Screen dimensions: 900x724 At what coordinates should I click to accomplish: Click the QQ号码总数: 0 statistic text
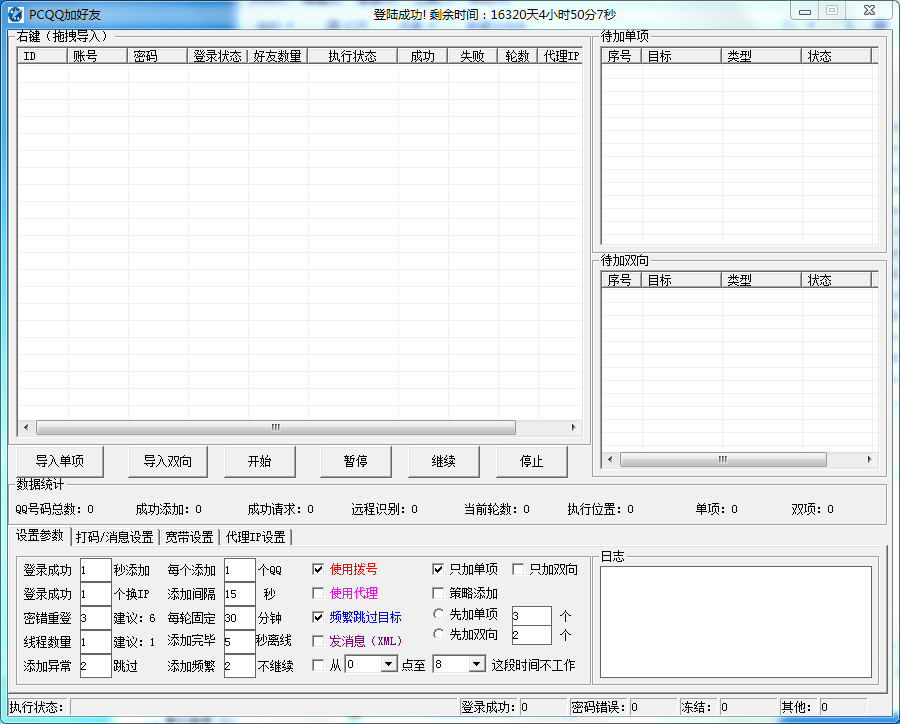[55, 509]
